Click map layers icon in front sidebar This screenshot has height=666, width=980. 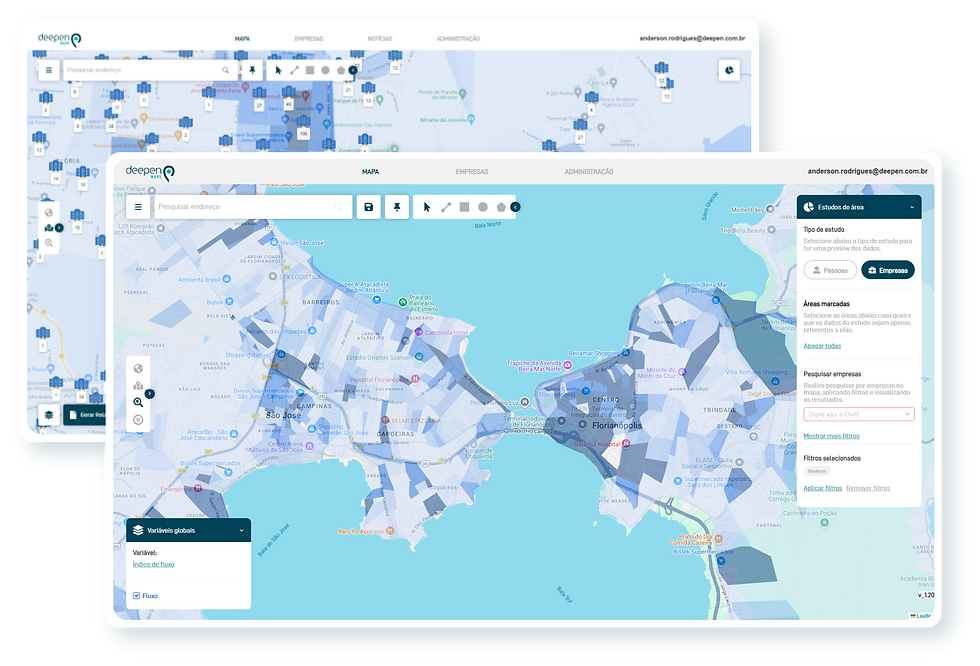click(138, 385)
